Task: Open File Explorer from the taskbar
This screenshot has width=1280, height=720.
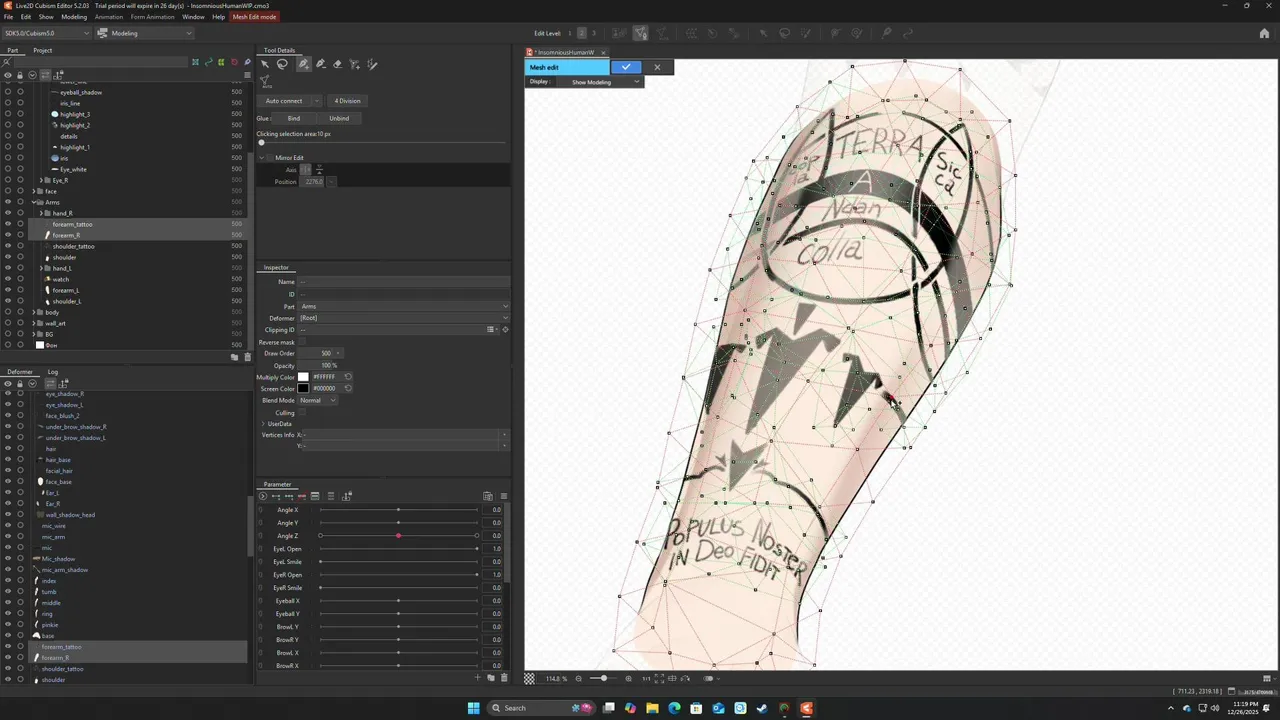Action: 652,708
